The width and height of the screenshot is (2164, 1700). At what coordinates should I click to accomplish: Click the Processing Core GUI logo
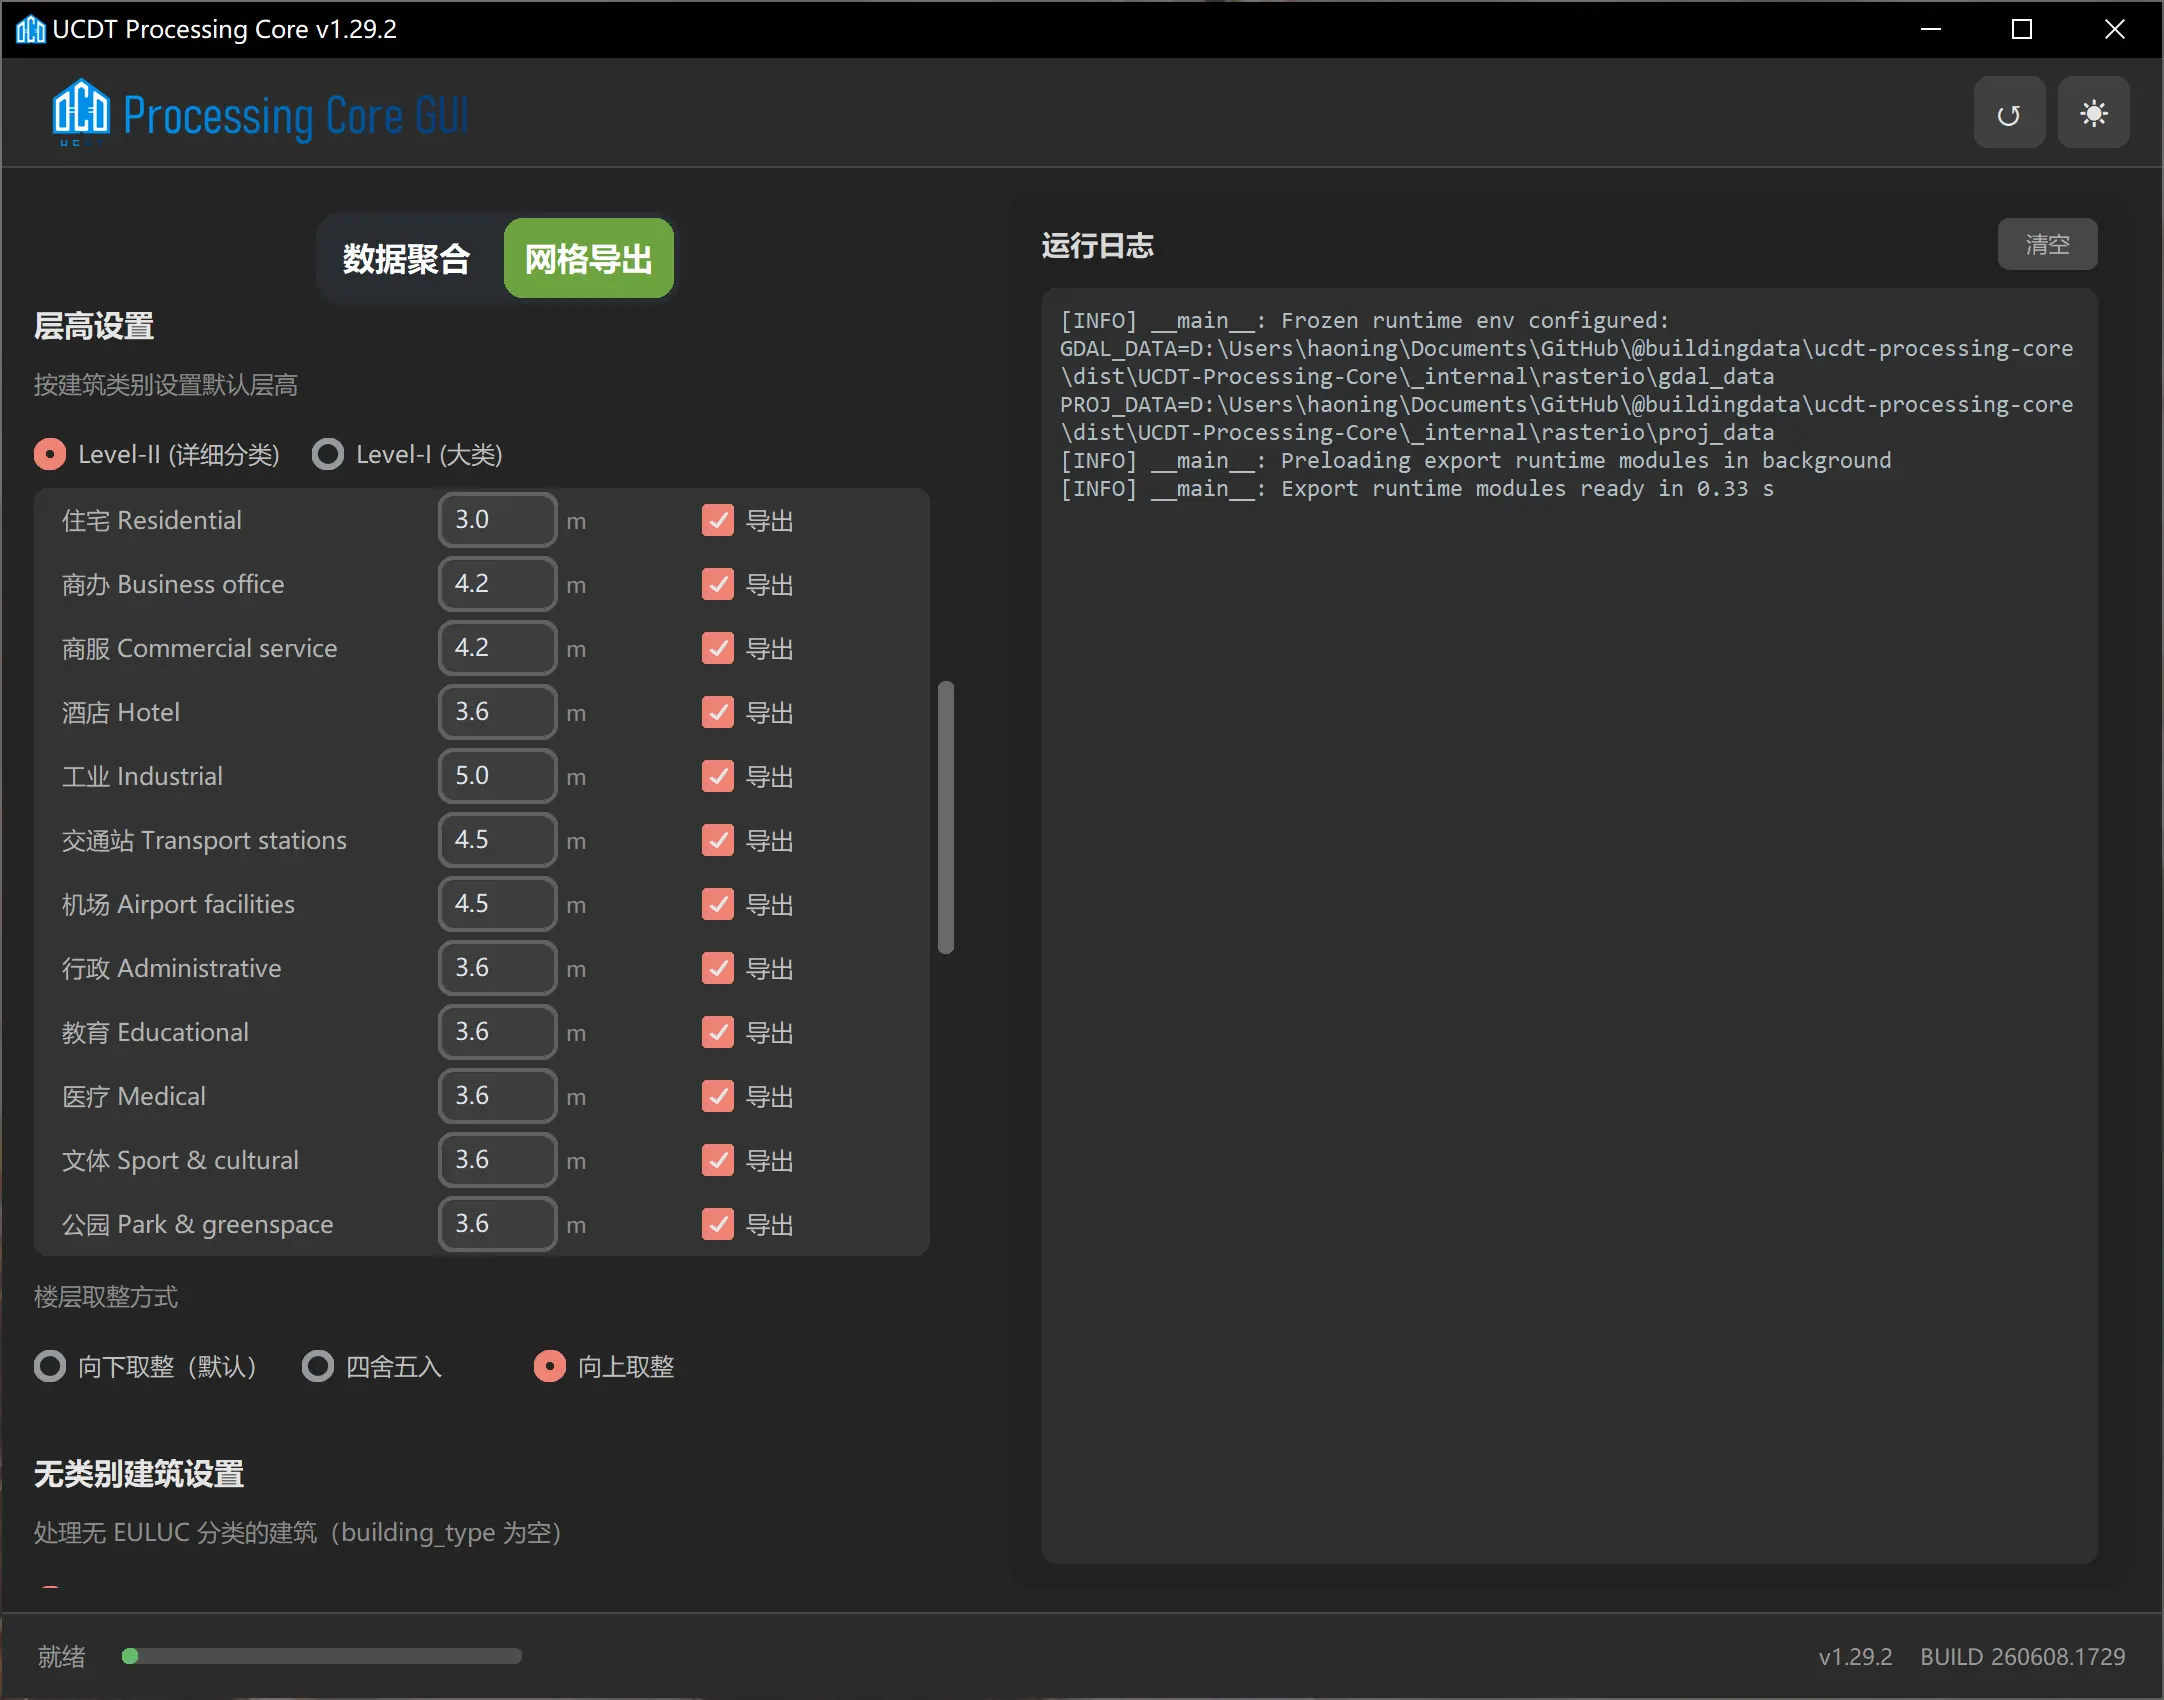click(x=262, y=114)
